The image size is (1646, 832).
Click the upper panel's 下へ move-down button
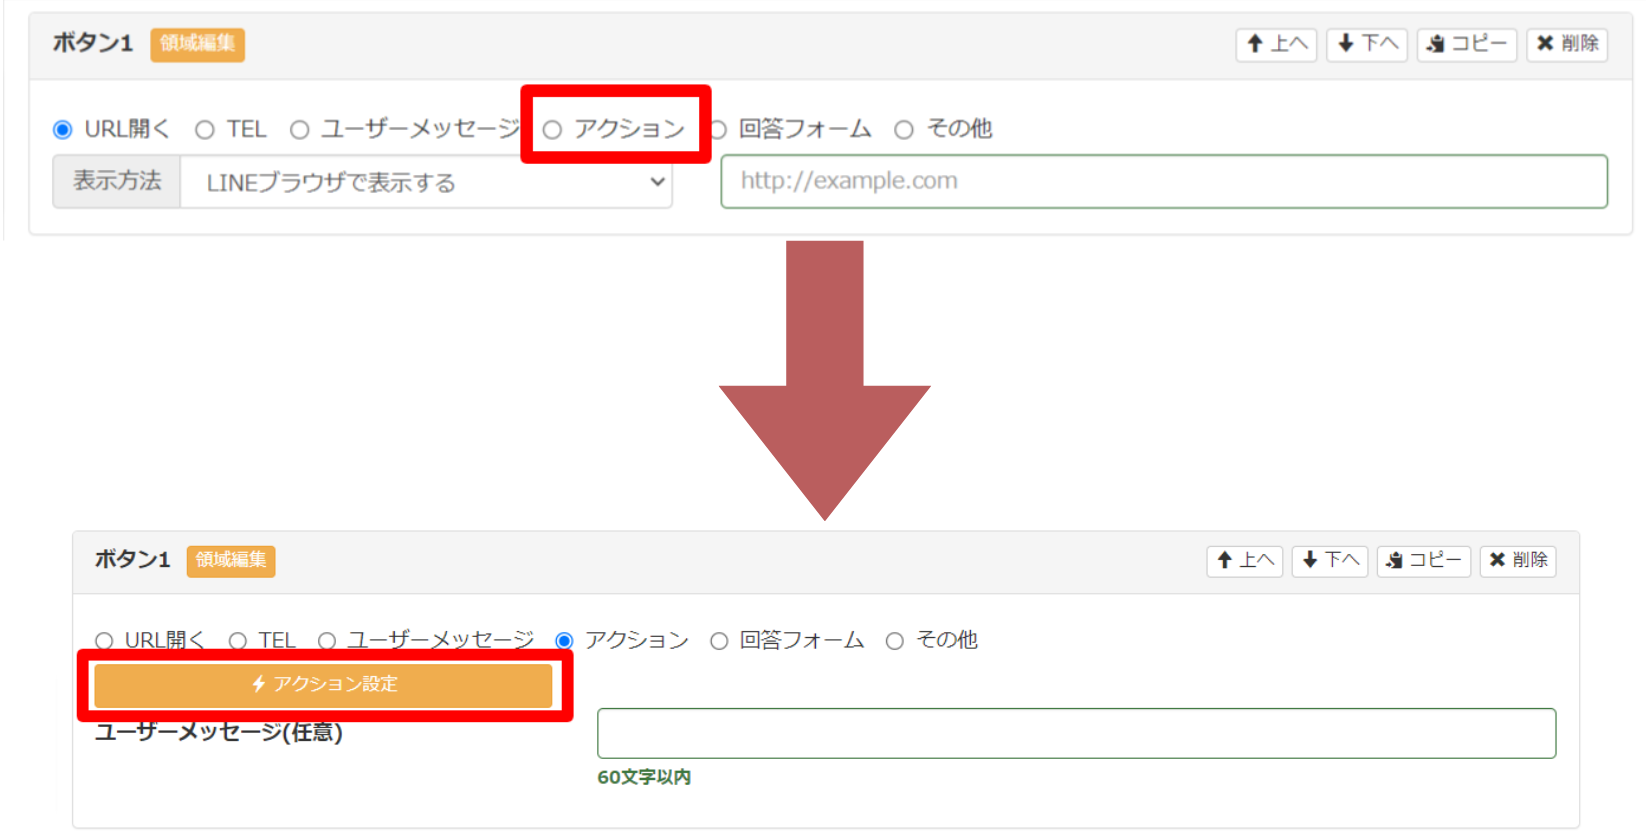point(1366,44)
